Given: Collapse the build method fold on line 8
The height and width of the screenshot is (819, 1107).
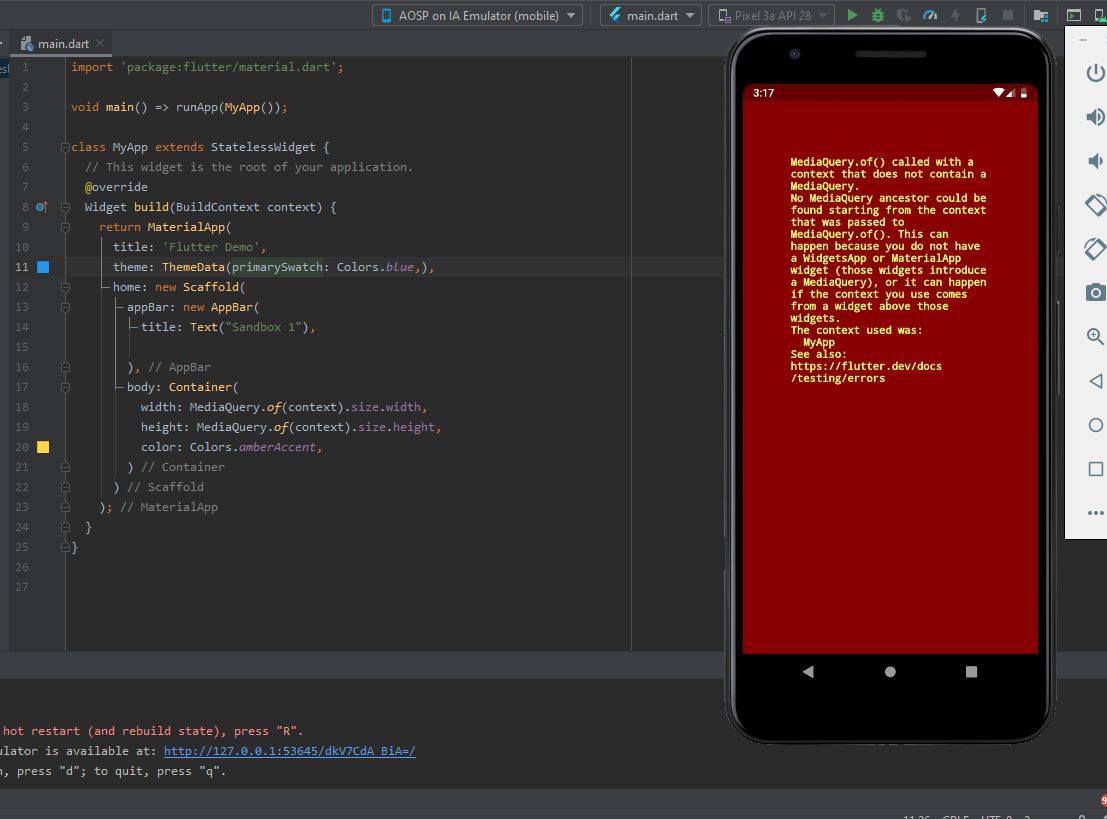Looking at the screenshot, I should (65, 207).
